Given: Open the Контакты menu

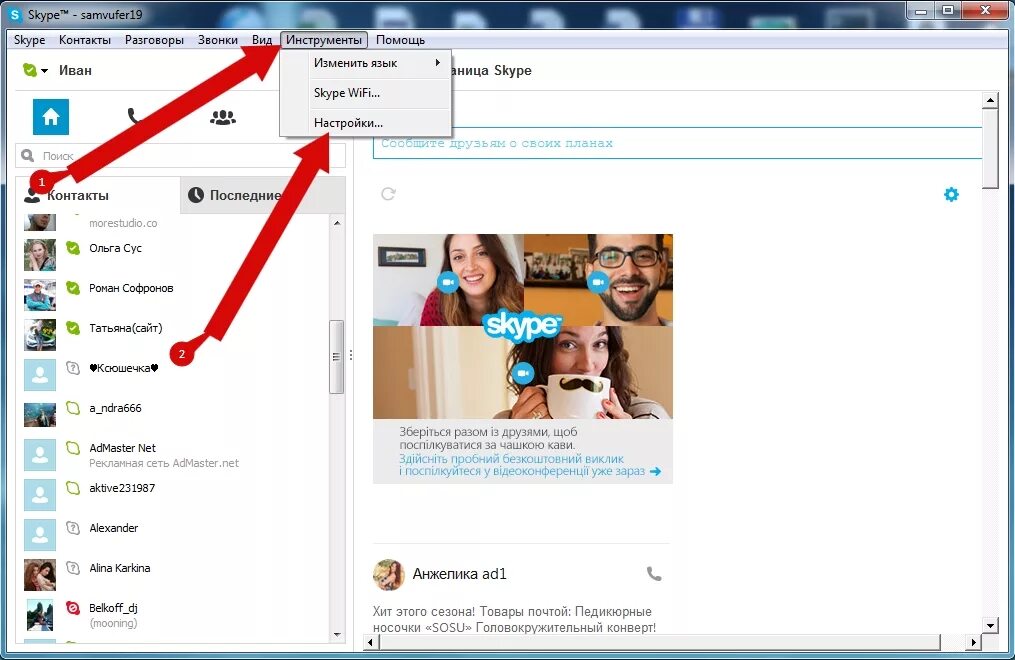Looking at the screenshot, I should tap(85, 39).
